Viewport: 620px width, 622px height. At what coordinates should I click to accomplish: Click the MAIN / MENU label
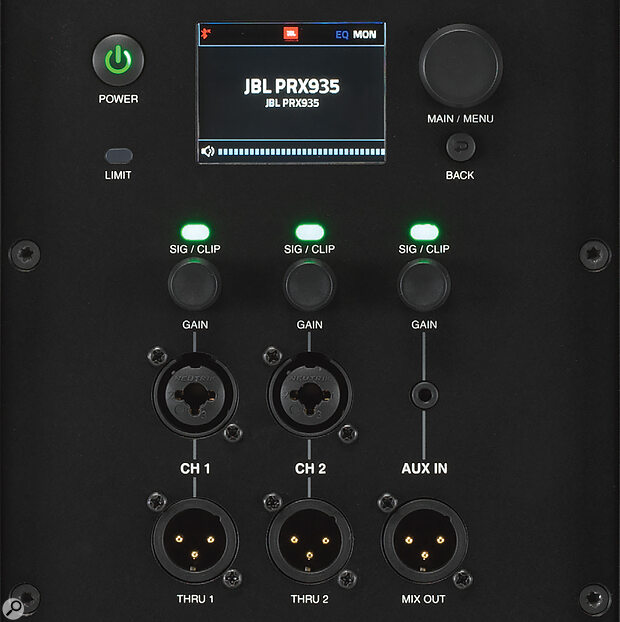tap(460, 119)
